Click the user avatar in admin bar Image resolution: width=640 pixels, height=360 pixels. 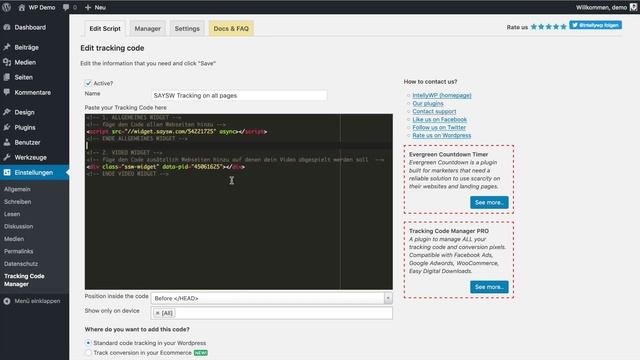tap(633, 7)
